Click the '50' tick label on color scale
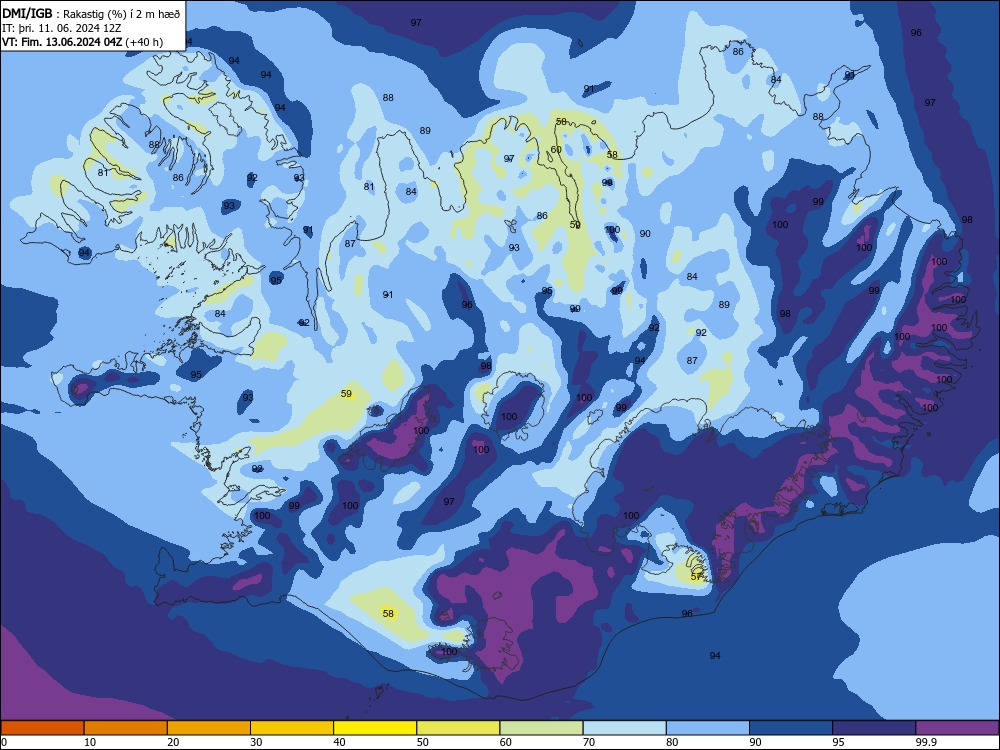 point(422,742)
